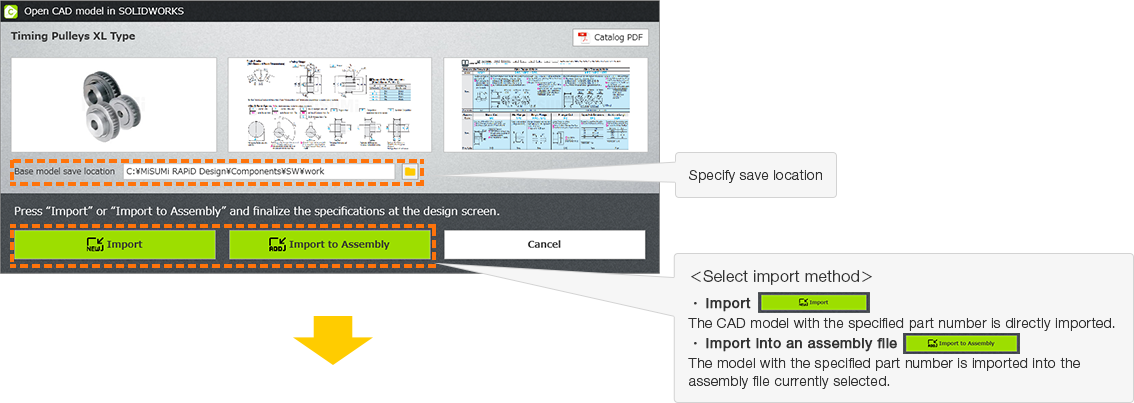Select the timing pulley product photo thumbnail
This screenshot has height=403, width=1134.
click(x=114, y=103)
